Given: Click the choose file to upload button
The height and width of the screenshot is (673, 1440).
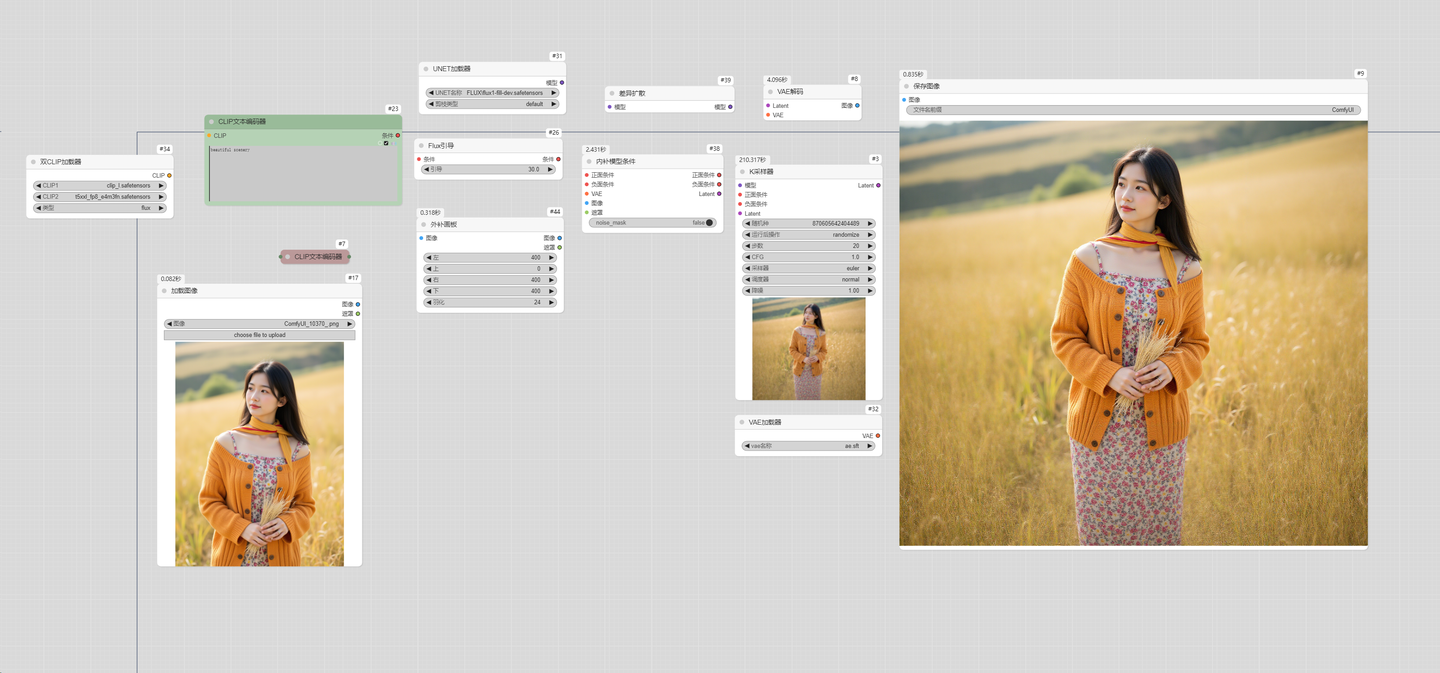Looking at the screenshot, I should (260, 335).
